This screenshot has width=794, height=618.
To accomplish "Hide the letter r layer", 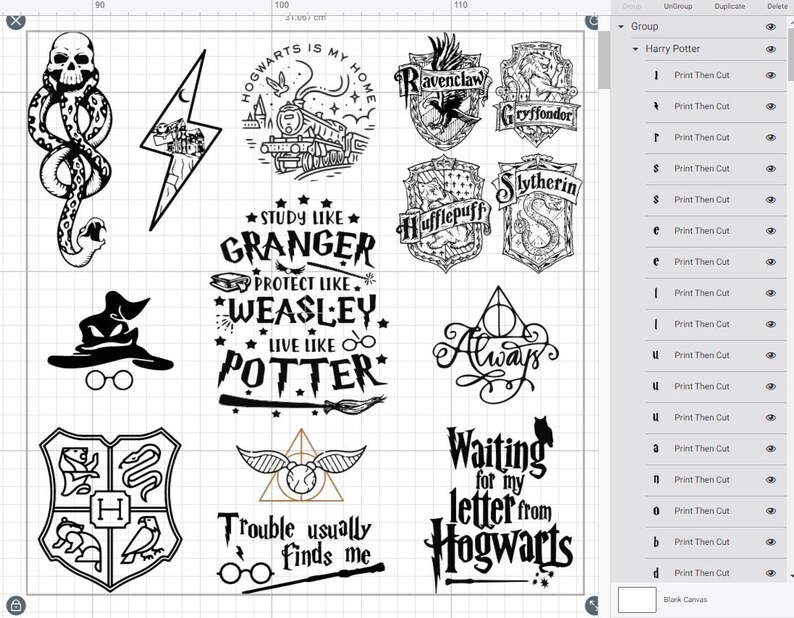I will click(771, 137).
